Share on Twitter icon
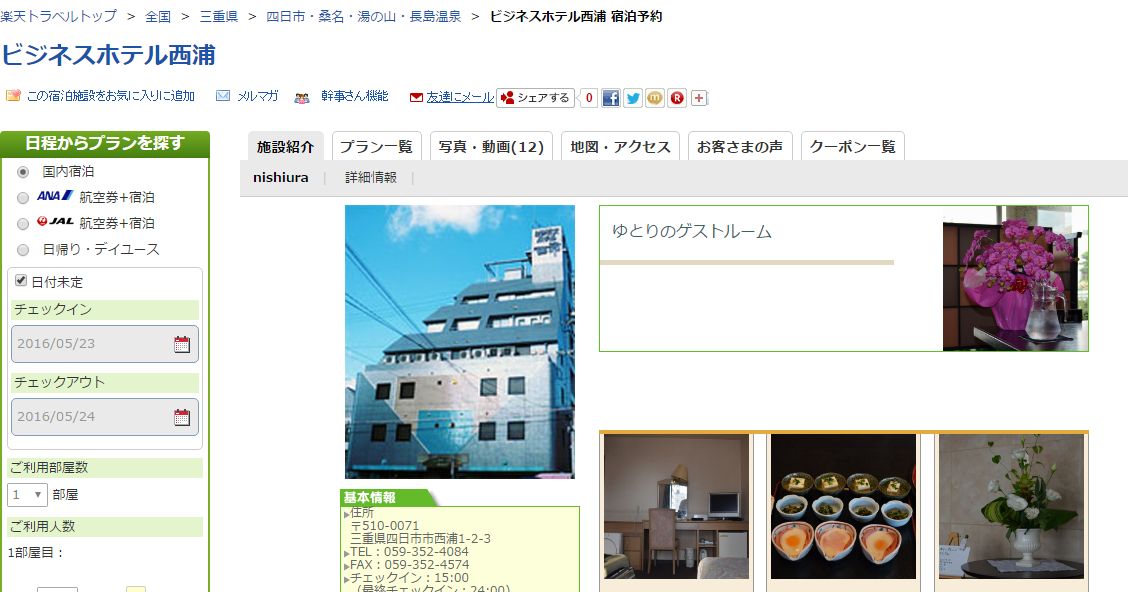The height and width of the screenshot is (592, 1128). click(632, 98)
